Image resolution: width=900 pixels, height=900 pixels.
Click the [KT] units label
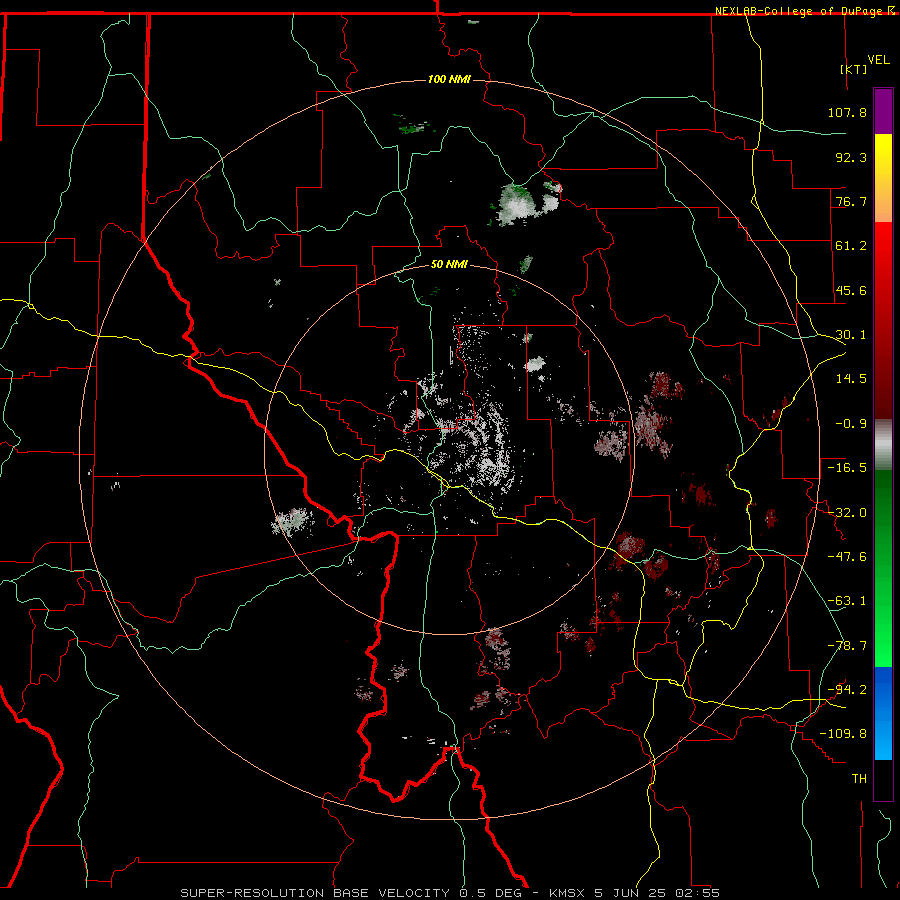point(853,69)
